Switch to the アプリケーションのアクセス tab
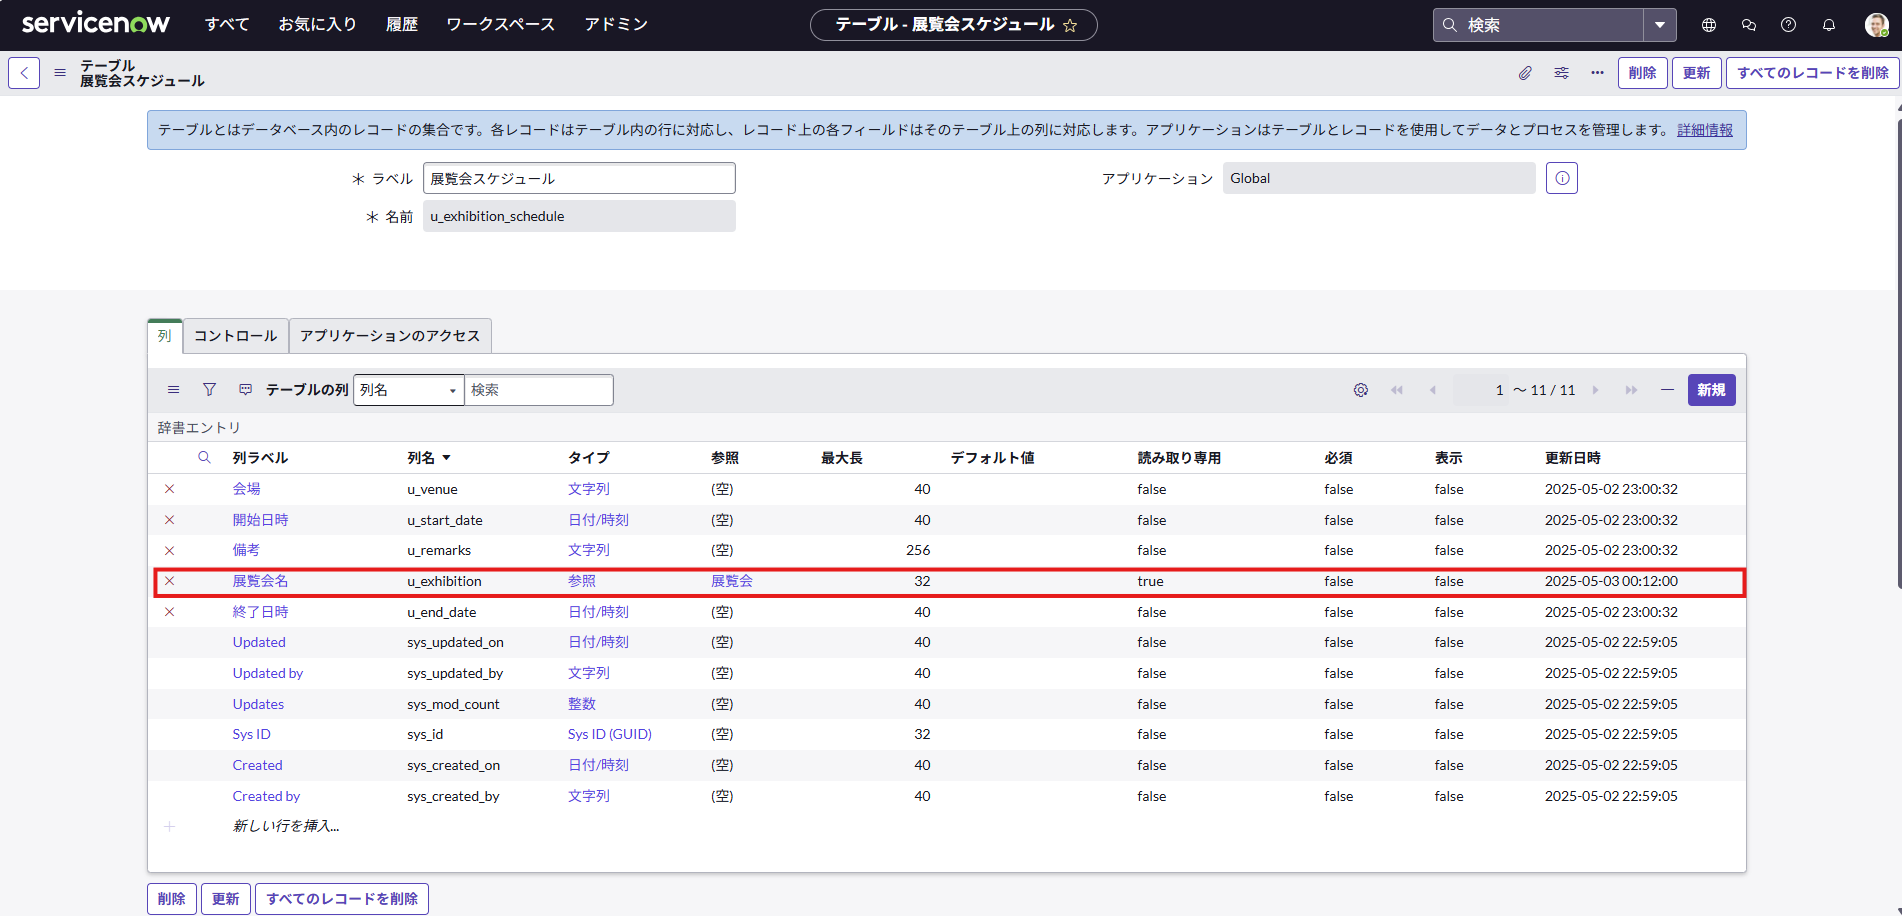The height and width of the screenshot is (916, 1902). [x=390, y=336]
